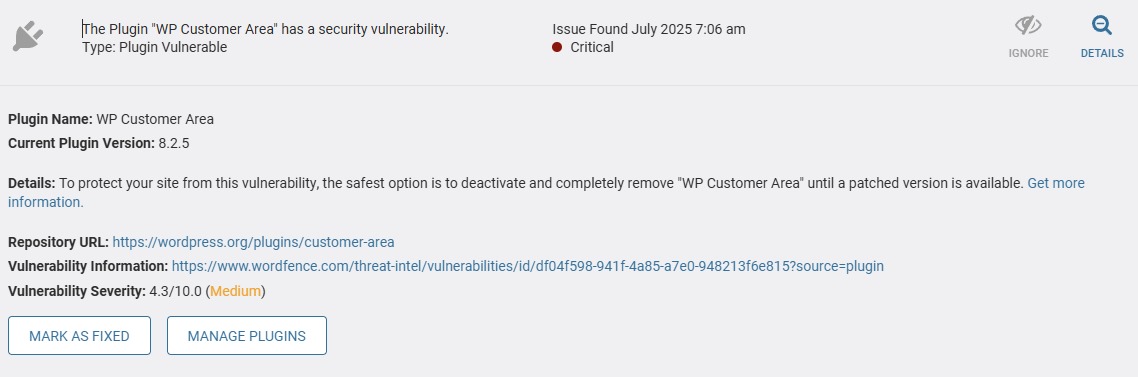Click the magnifying glass Details icon
This screenshot has height=377, width=1138.
coord(1102,26)
